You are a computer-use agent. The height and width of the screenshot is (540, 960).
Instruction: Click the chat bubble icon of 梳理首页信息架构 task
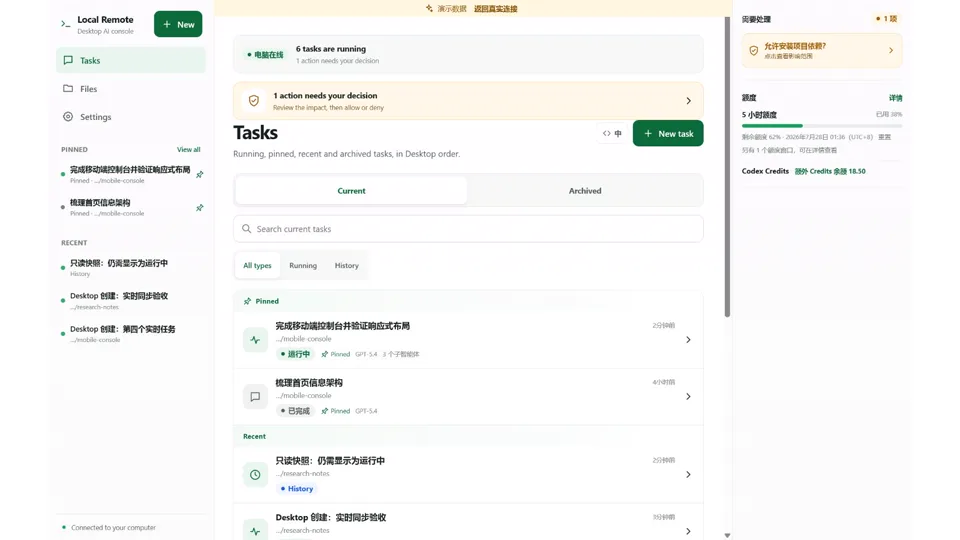[x=255, y=397]
